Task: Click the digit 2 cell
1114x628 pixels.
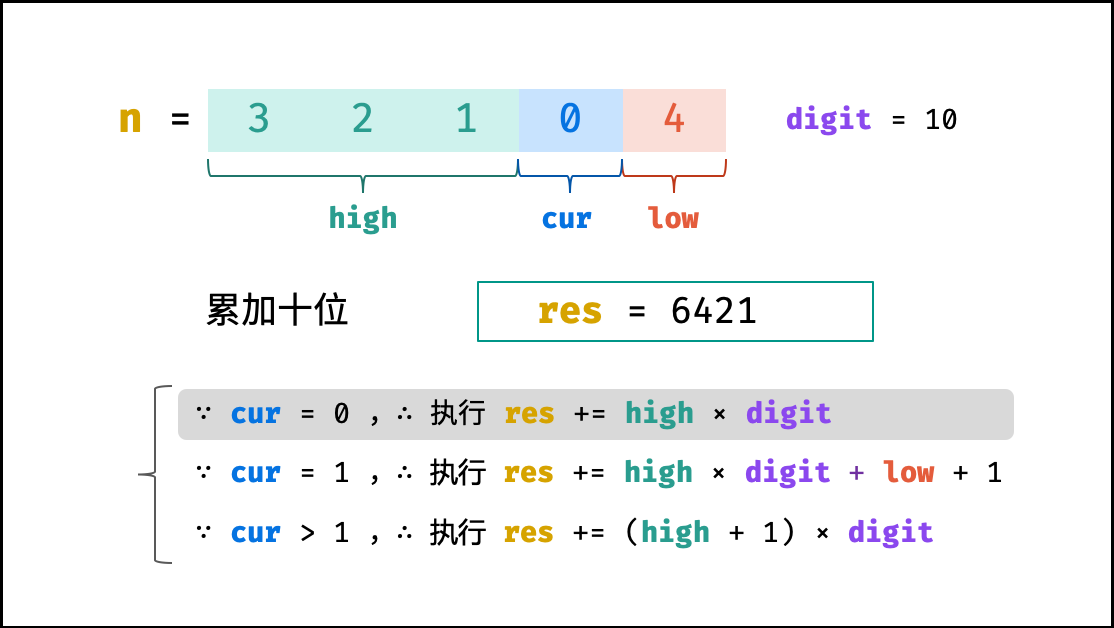Action: coord(362,119)
